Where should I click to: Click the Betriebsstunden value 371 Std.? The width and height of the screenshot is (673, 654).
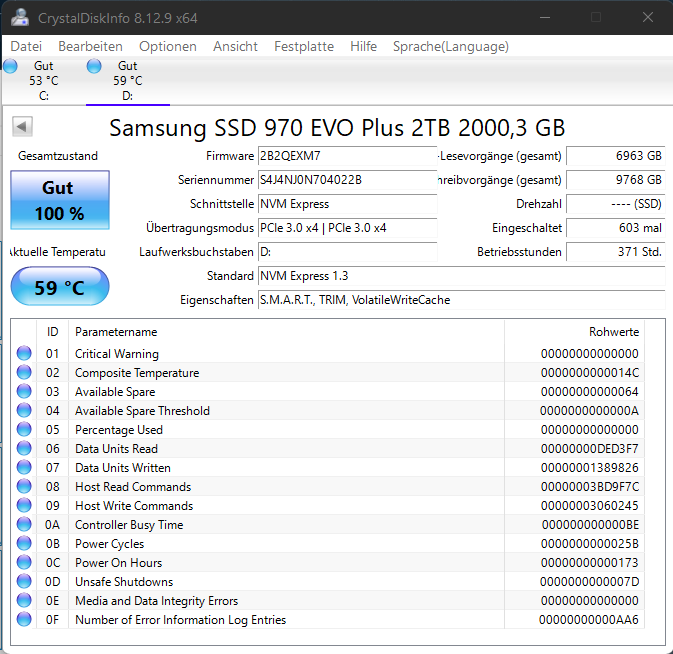click(x=615, y=252)
